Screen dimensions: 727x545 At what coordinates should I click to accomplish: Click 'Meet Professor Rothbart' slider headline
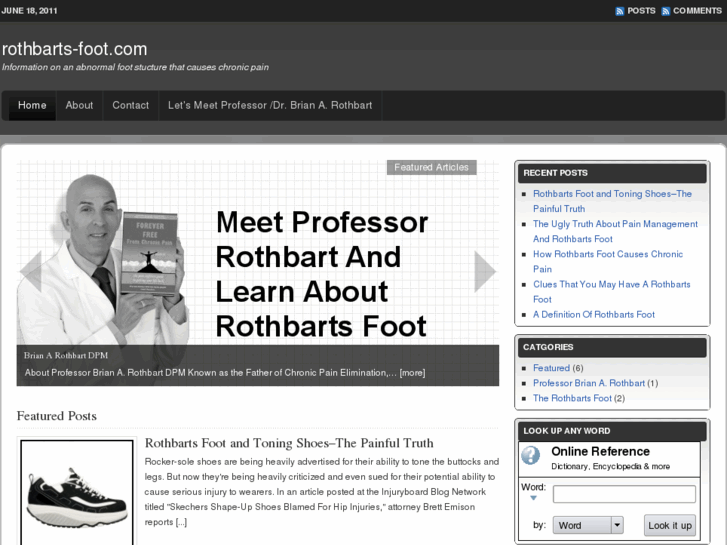pyautogui.click(x=322, y=274)
